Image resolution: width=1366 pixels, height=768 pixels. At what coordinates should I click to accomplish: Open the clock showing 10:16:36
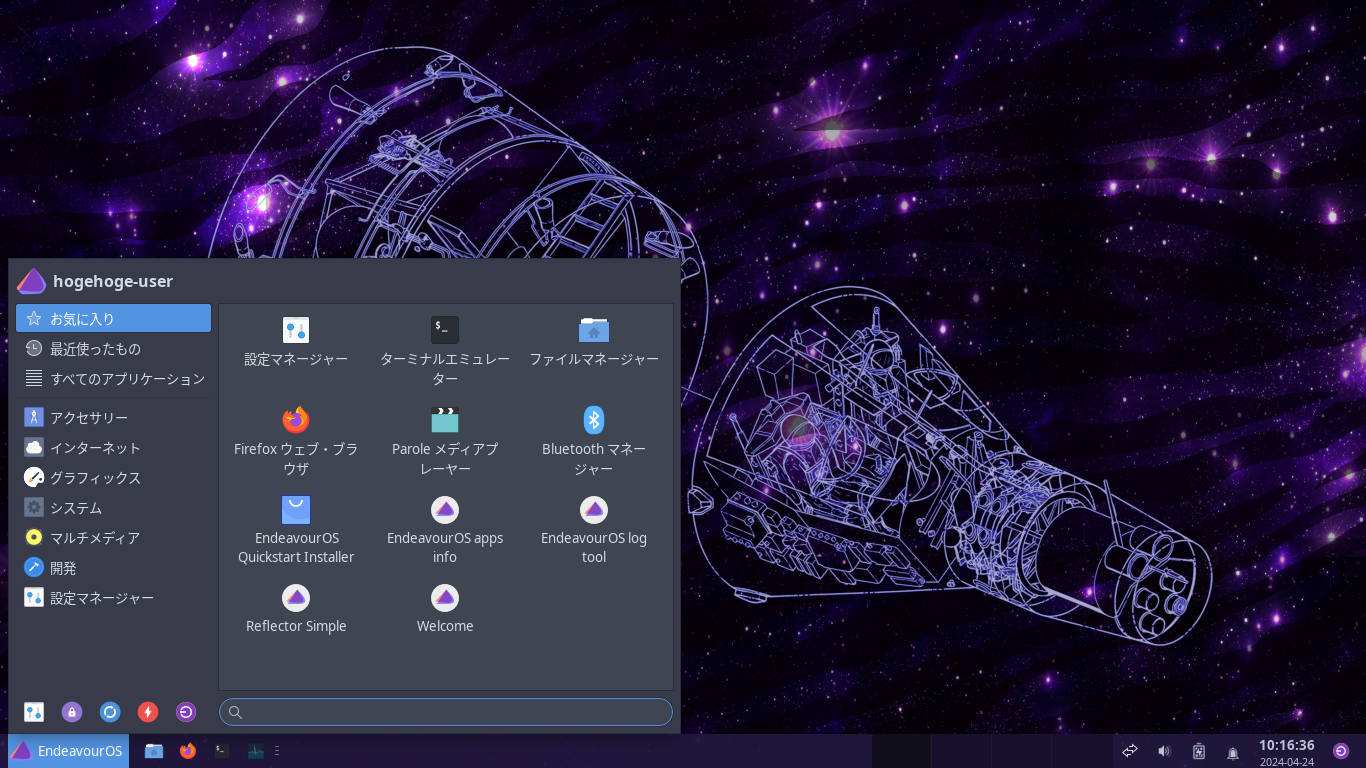[x=1286, y=752]
